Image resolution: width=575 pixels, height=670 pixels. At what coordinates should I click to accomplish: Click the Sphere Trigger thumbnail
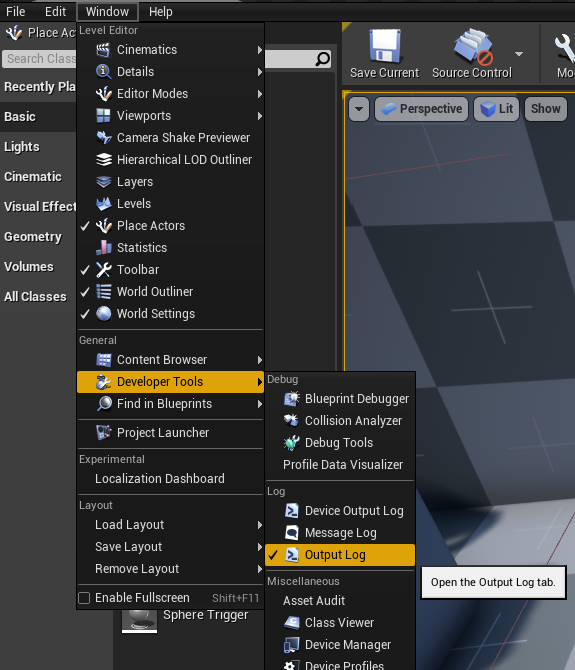(x=139, y=621)
